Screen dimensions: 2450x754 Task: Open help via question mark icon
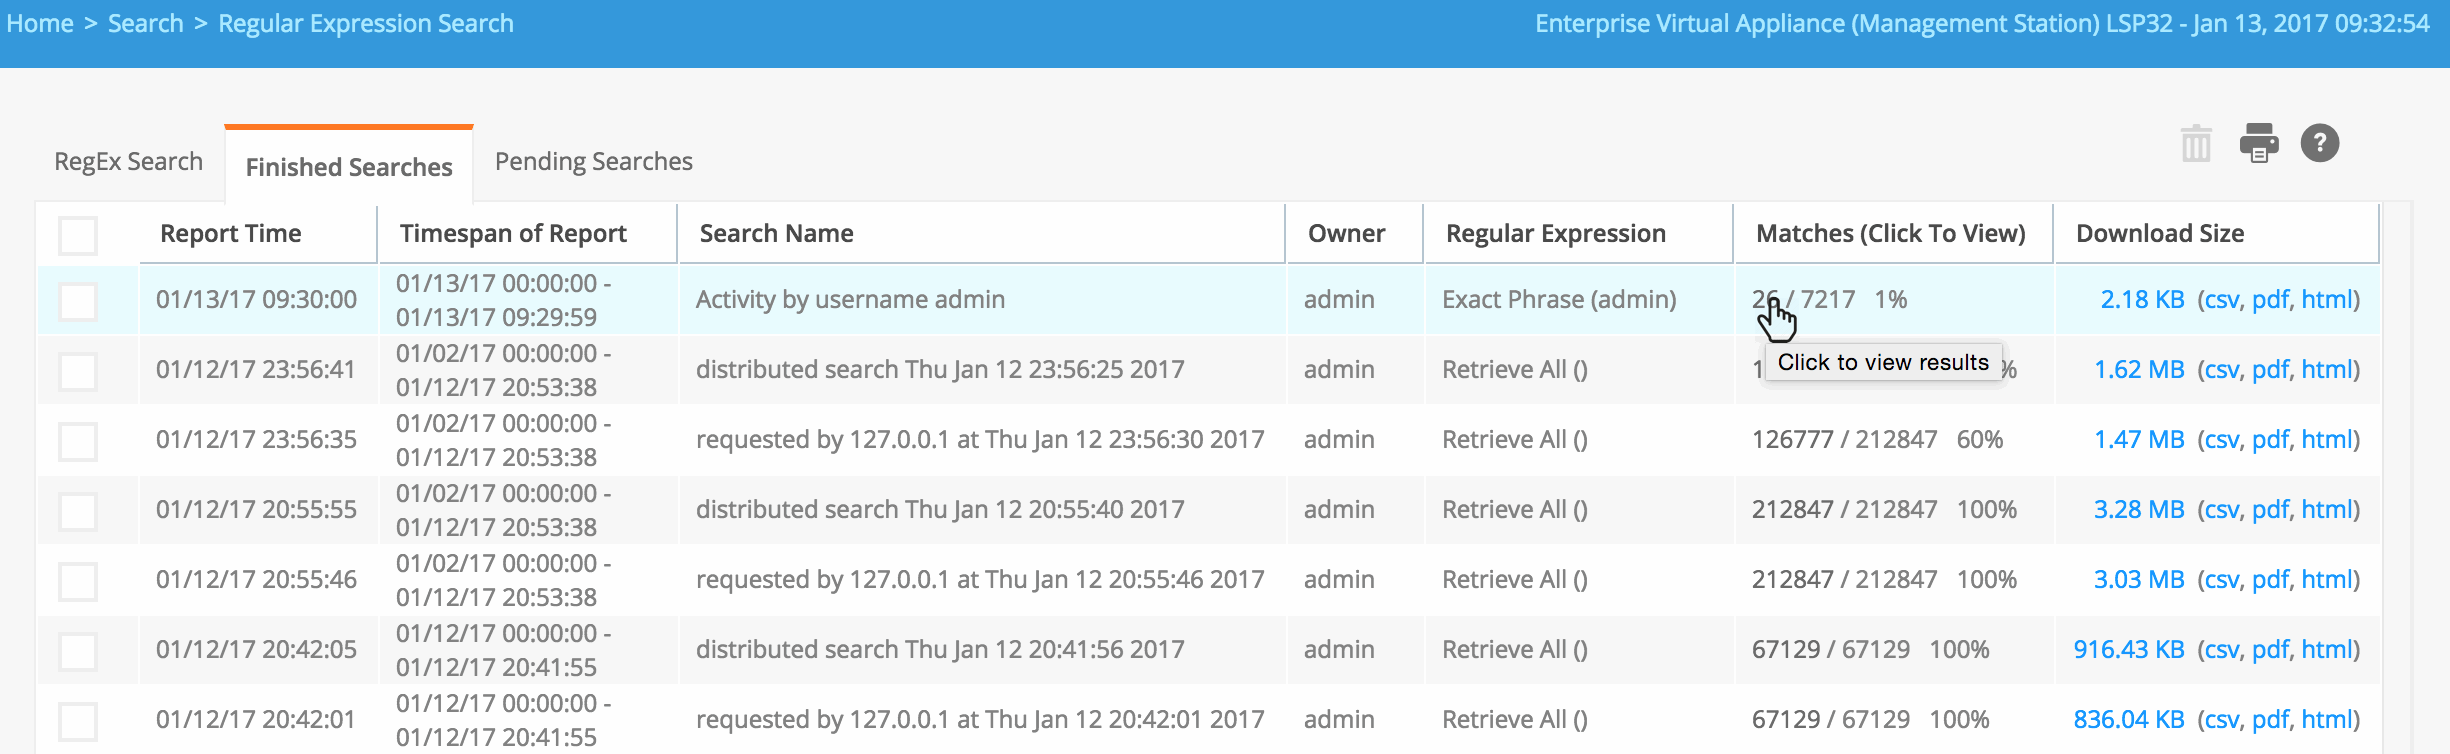tap(2319, 143)
